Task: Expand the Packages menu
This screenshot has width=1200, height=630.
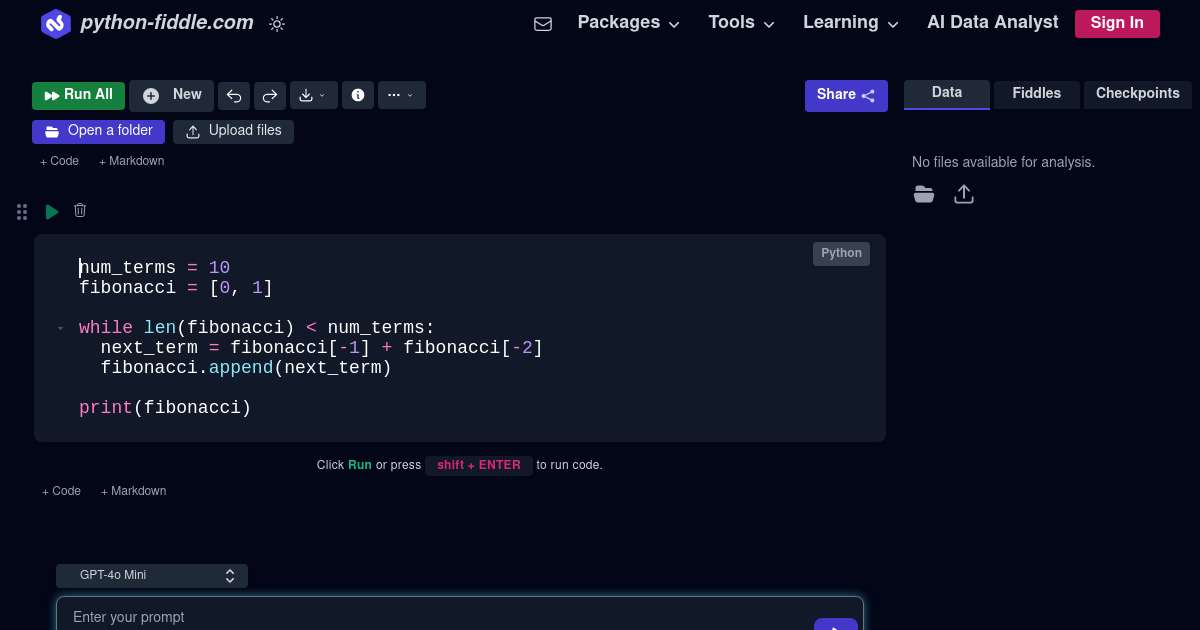Action: pos(628,22)
